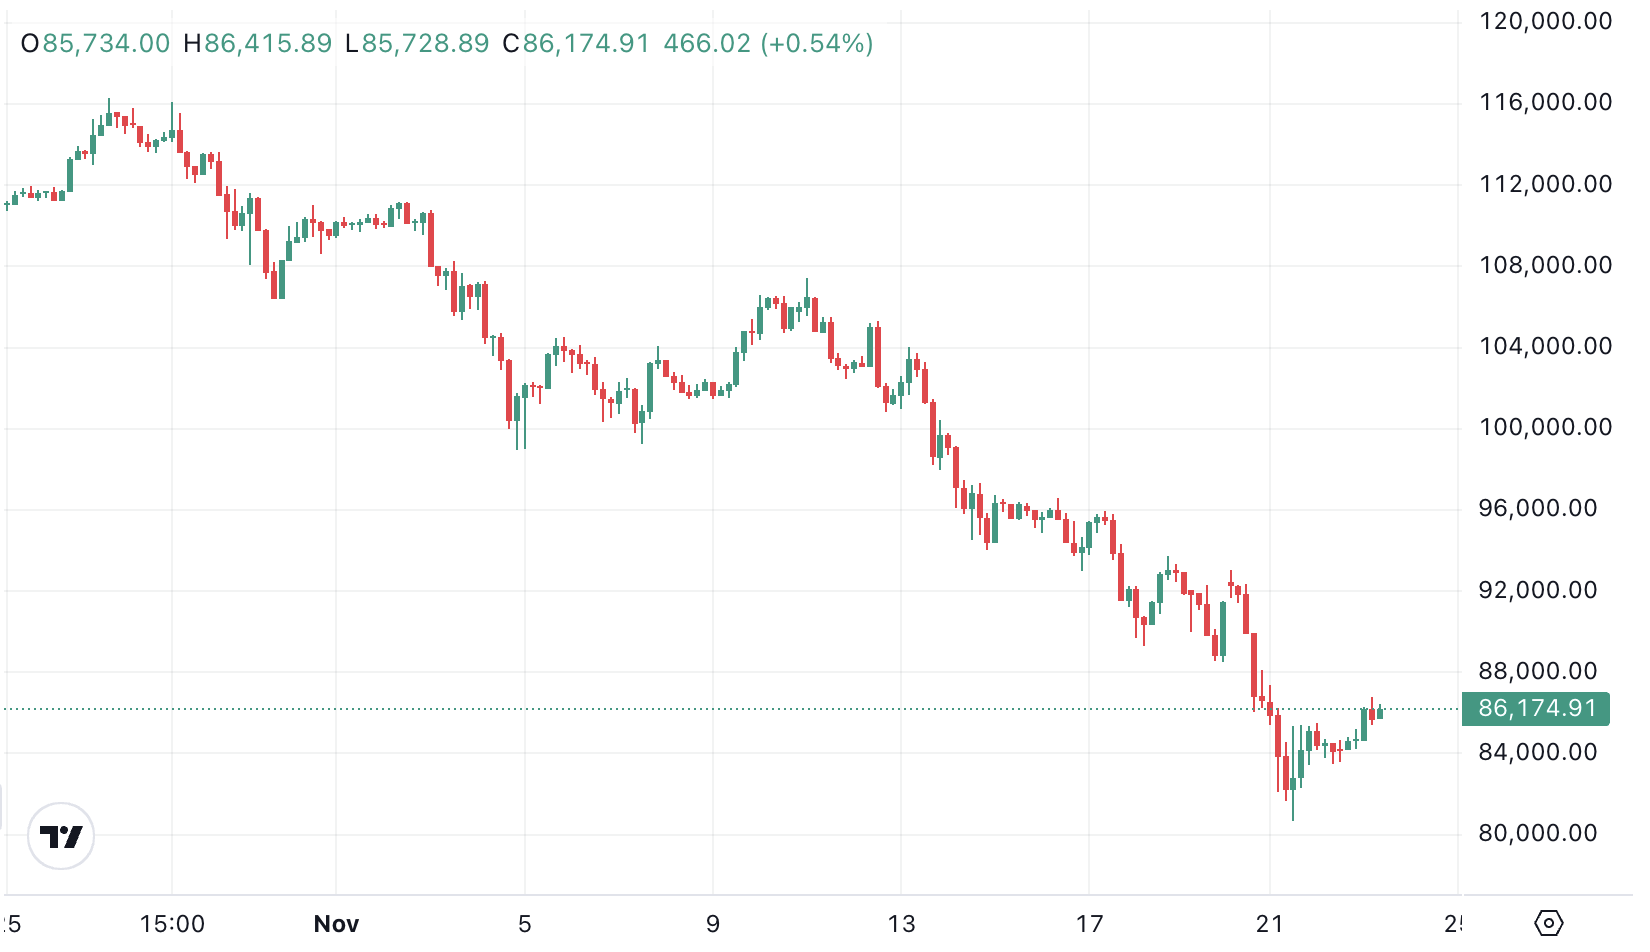The width and height of the screenshot is (1650, 952).
Task: Click date 5 on the time axis
Action: [x=525, y=924]
